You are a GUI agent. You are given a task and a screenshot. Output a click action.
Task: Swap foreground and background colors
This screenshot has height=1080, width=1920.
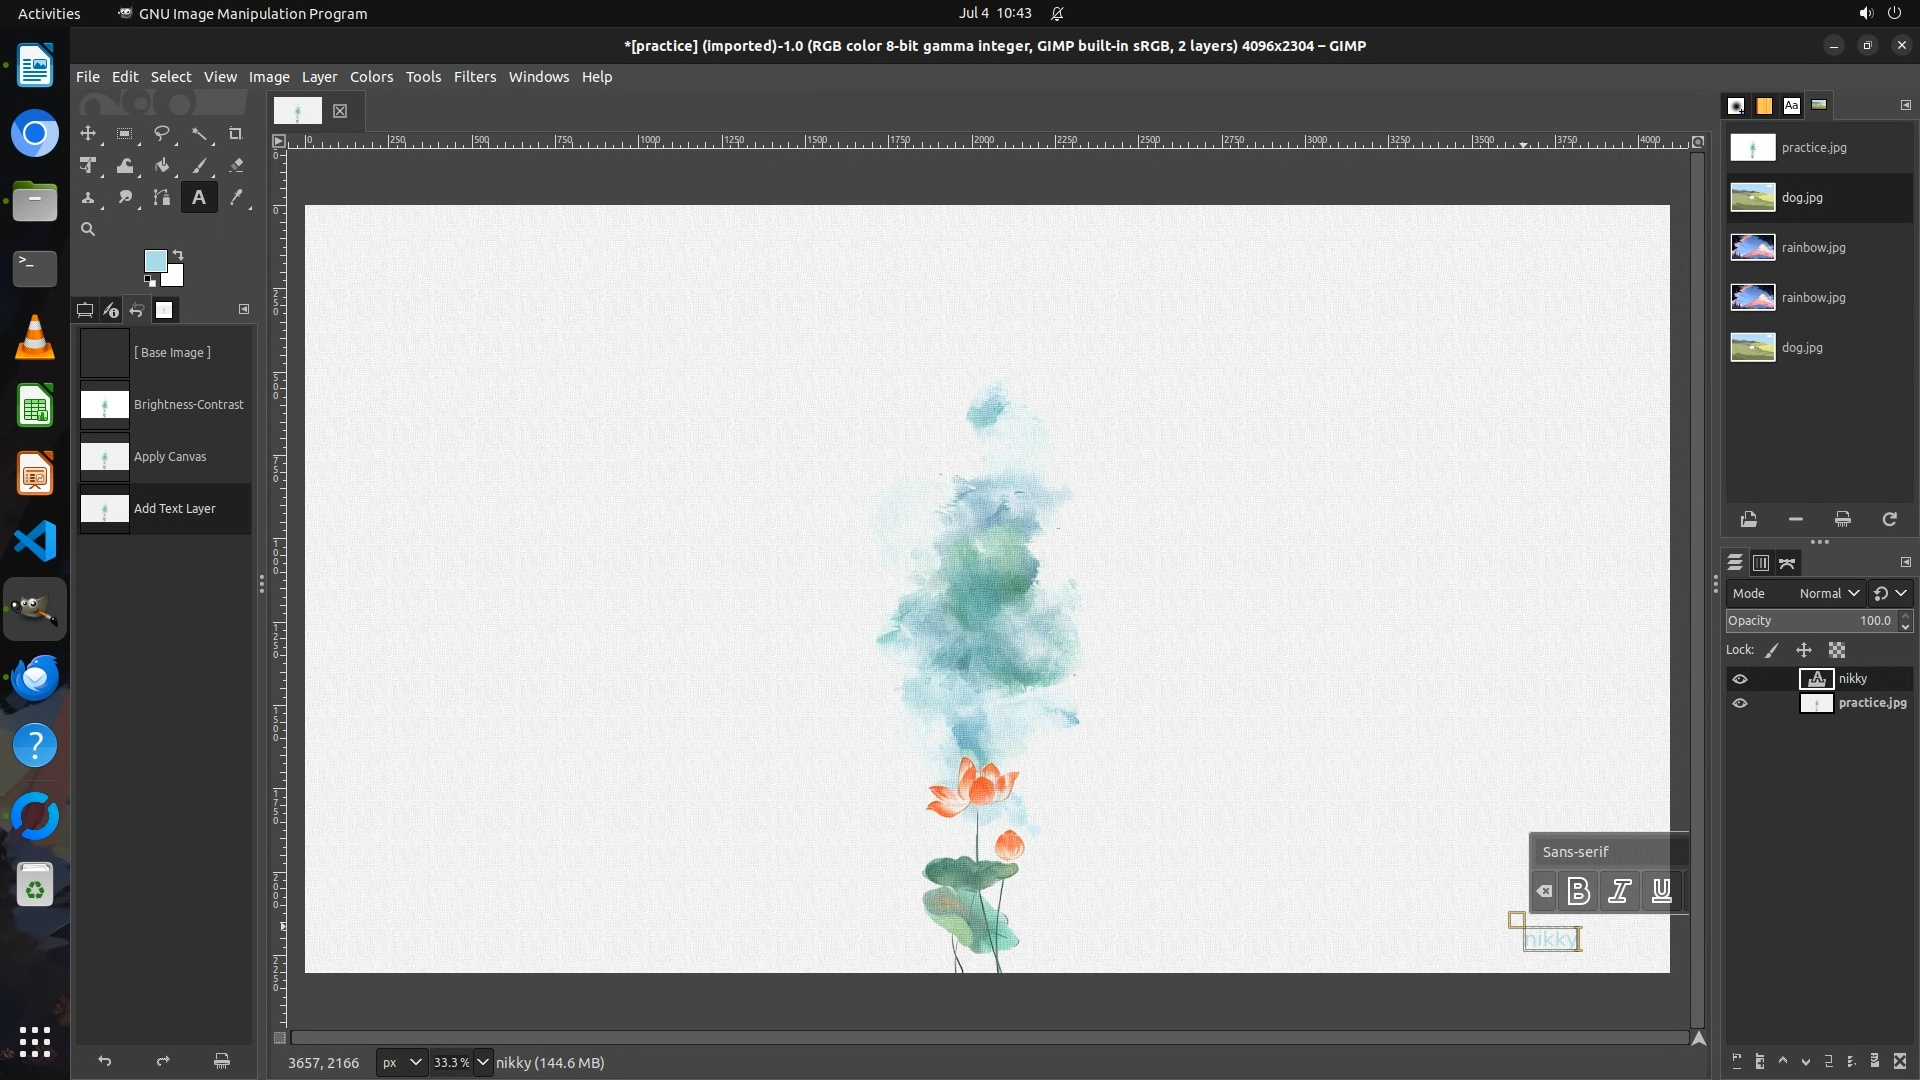tap(178, 254)
